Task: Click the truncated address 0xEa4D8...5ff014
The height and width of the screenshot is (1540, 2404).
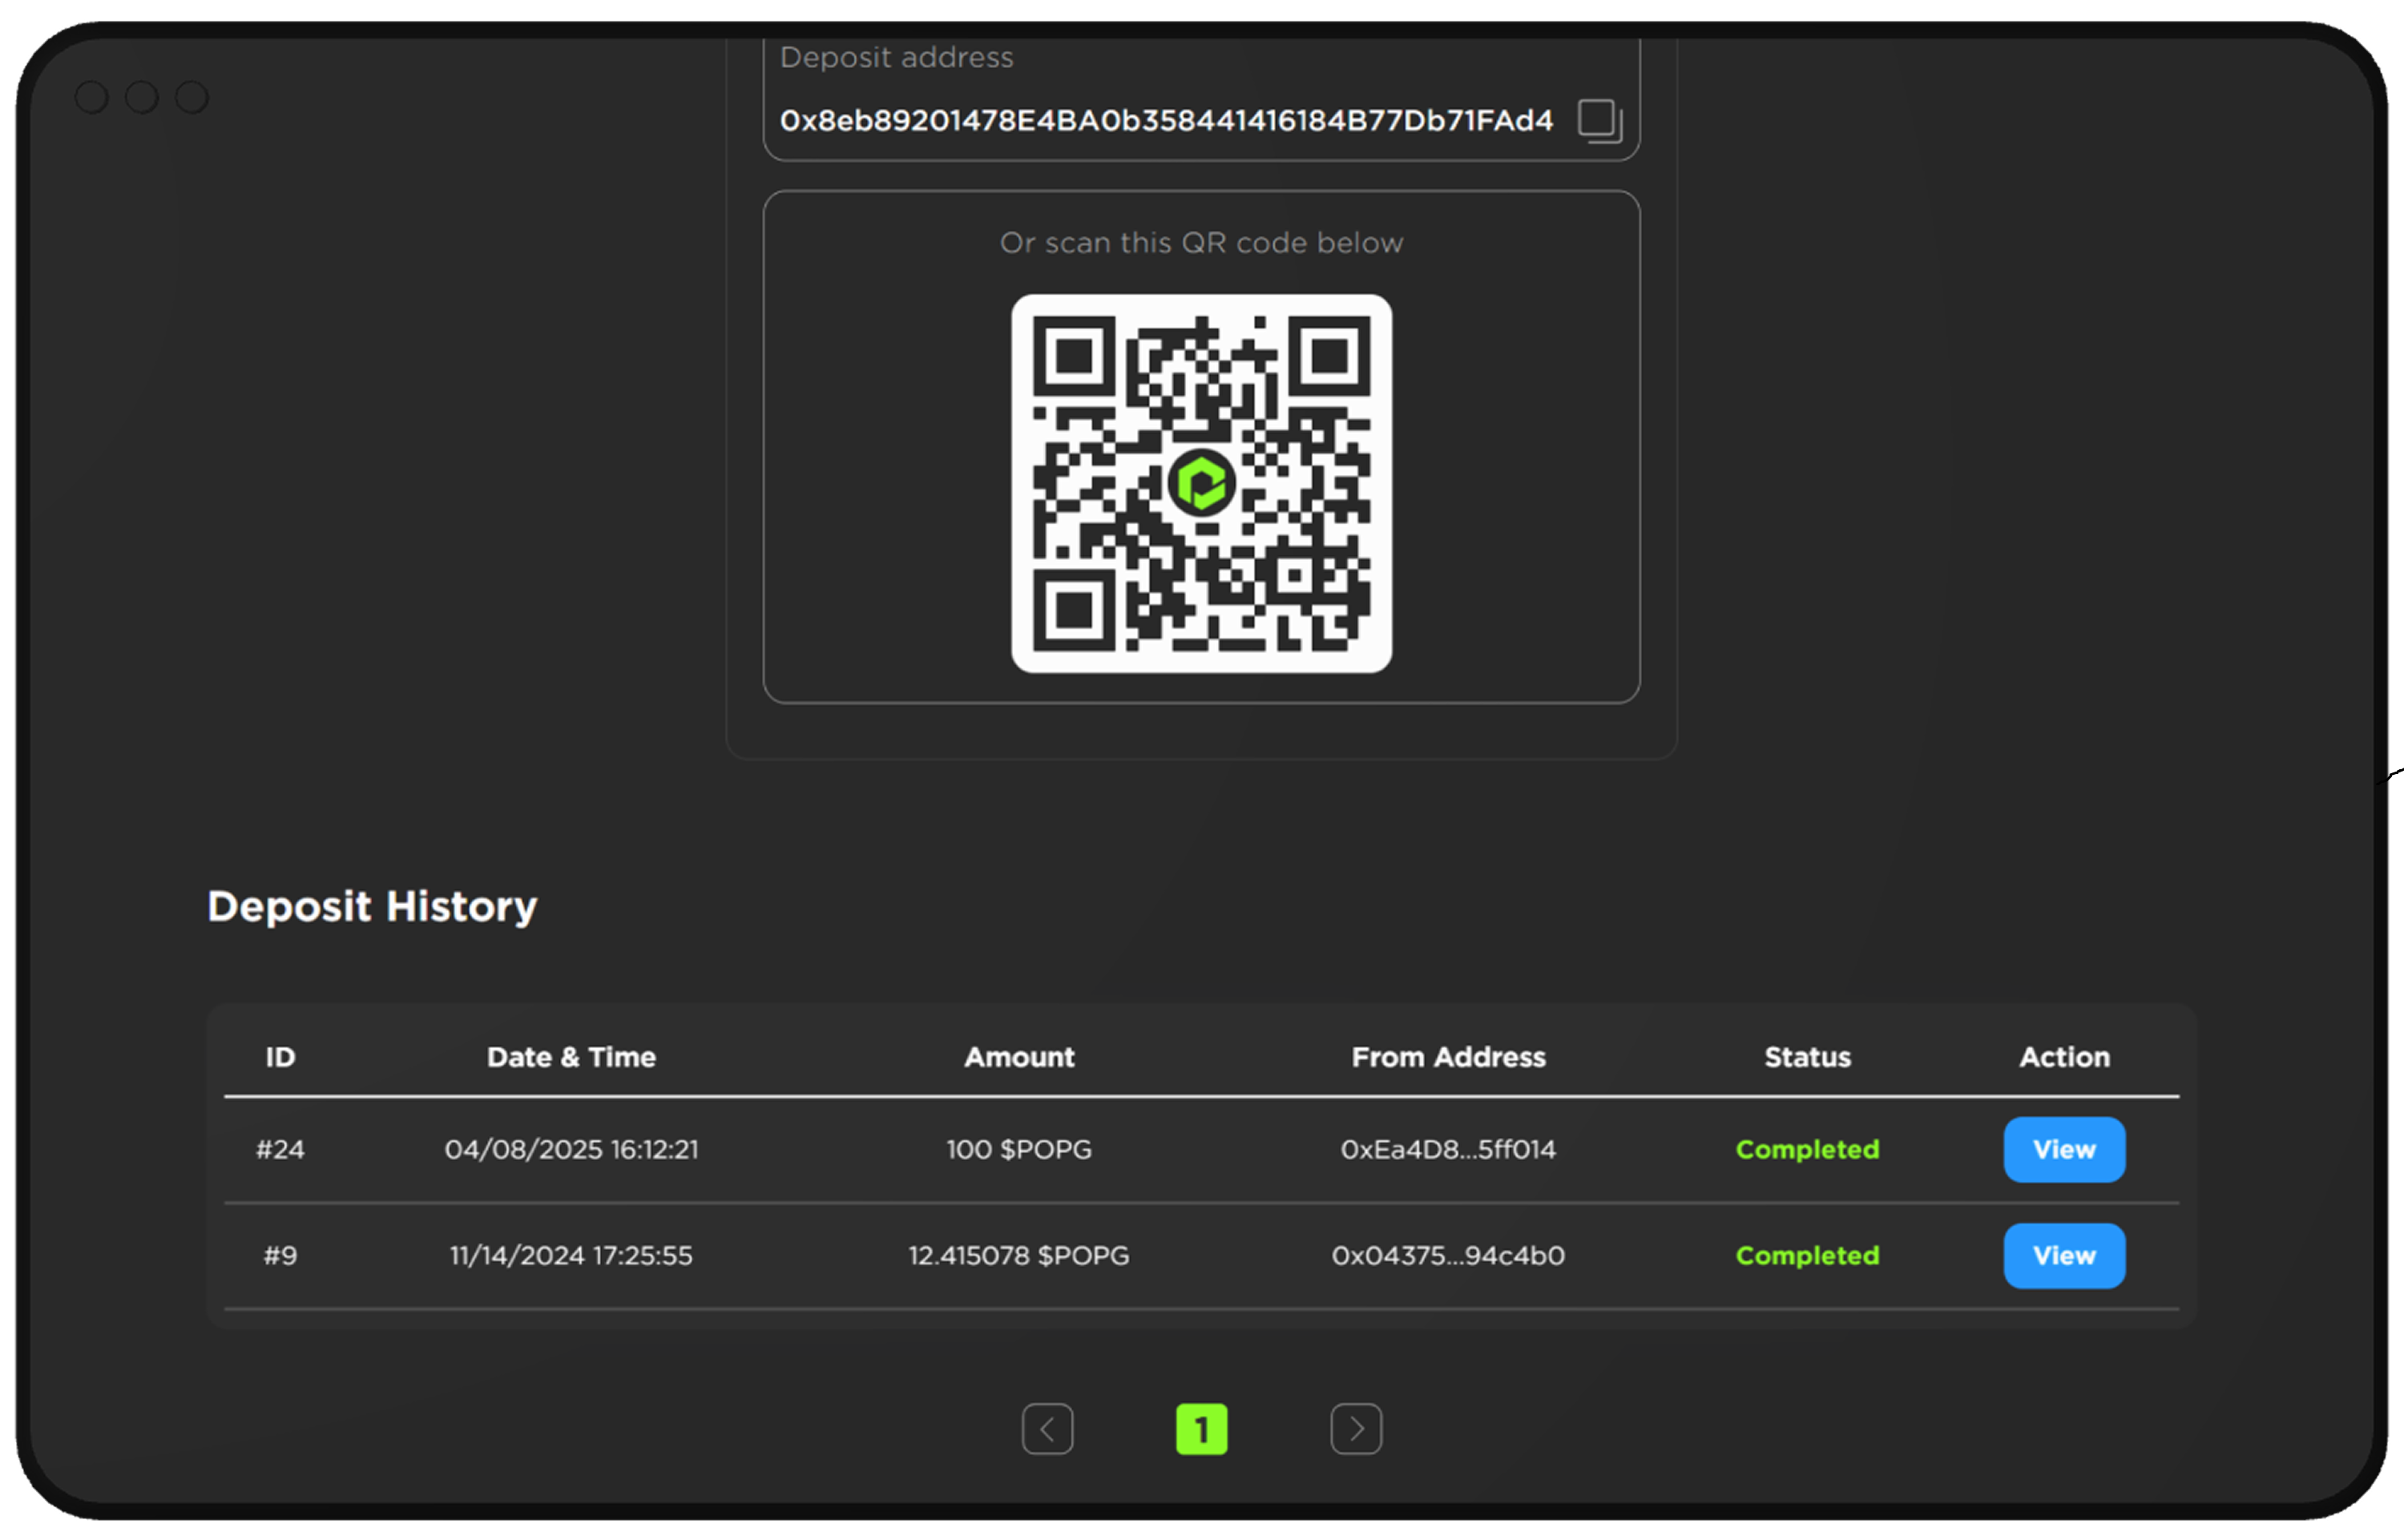Action: [1449, 1149]
